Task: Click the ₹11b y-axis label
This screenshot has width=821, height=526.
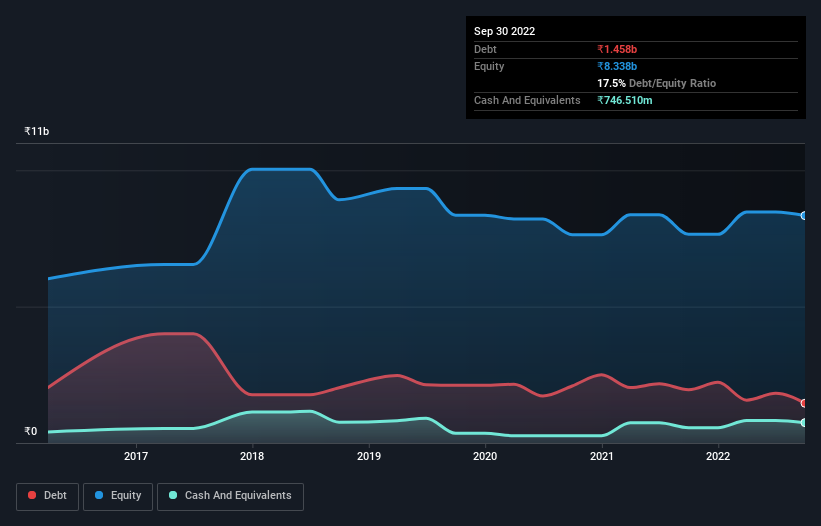Action: [37, 131]
